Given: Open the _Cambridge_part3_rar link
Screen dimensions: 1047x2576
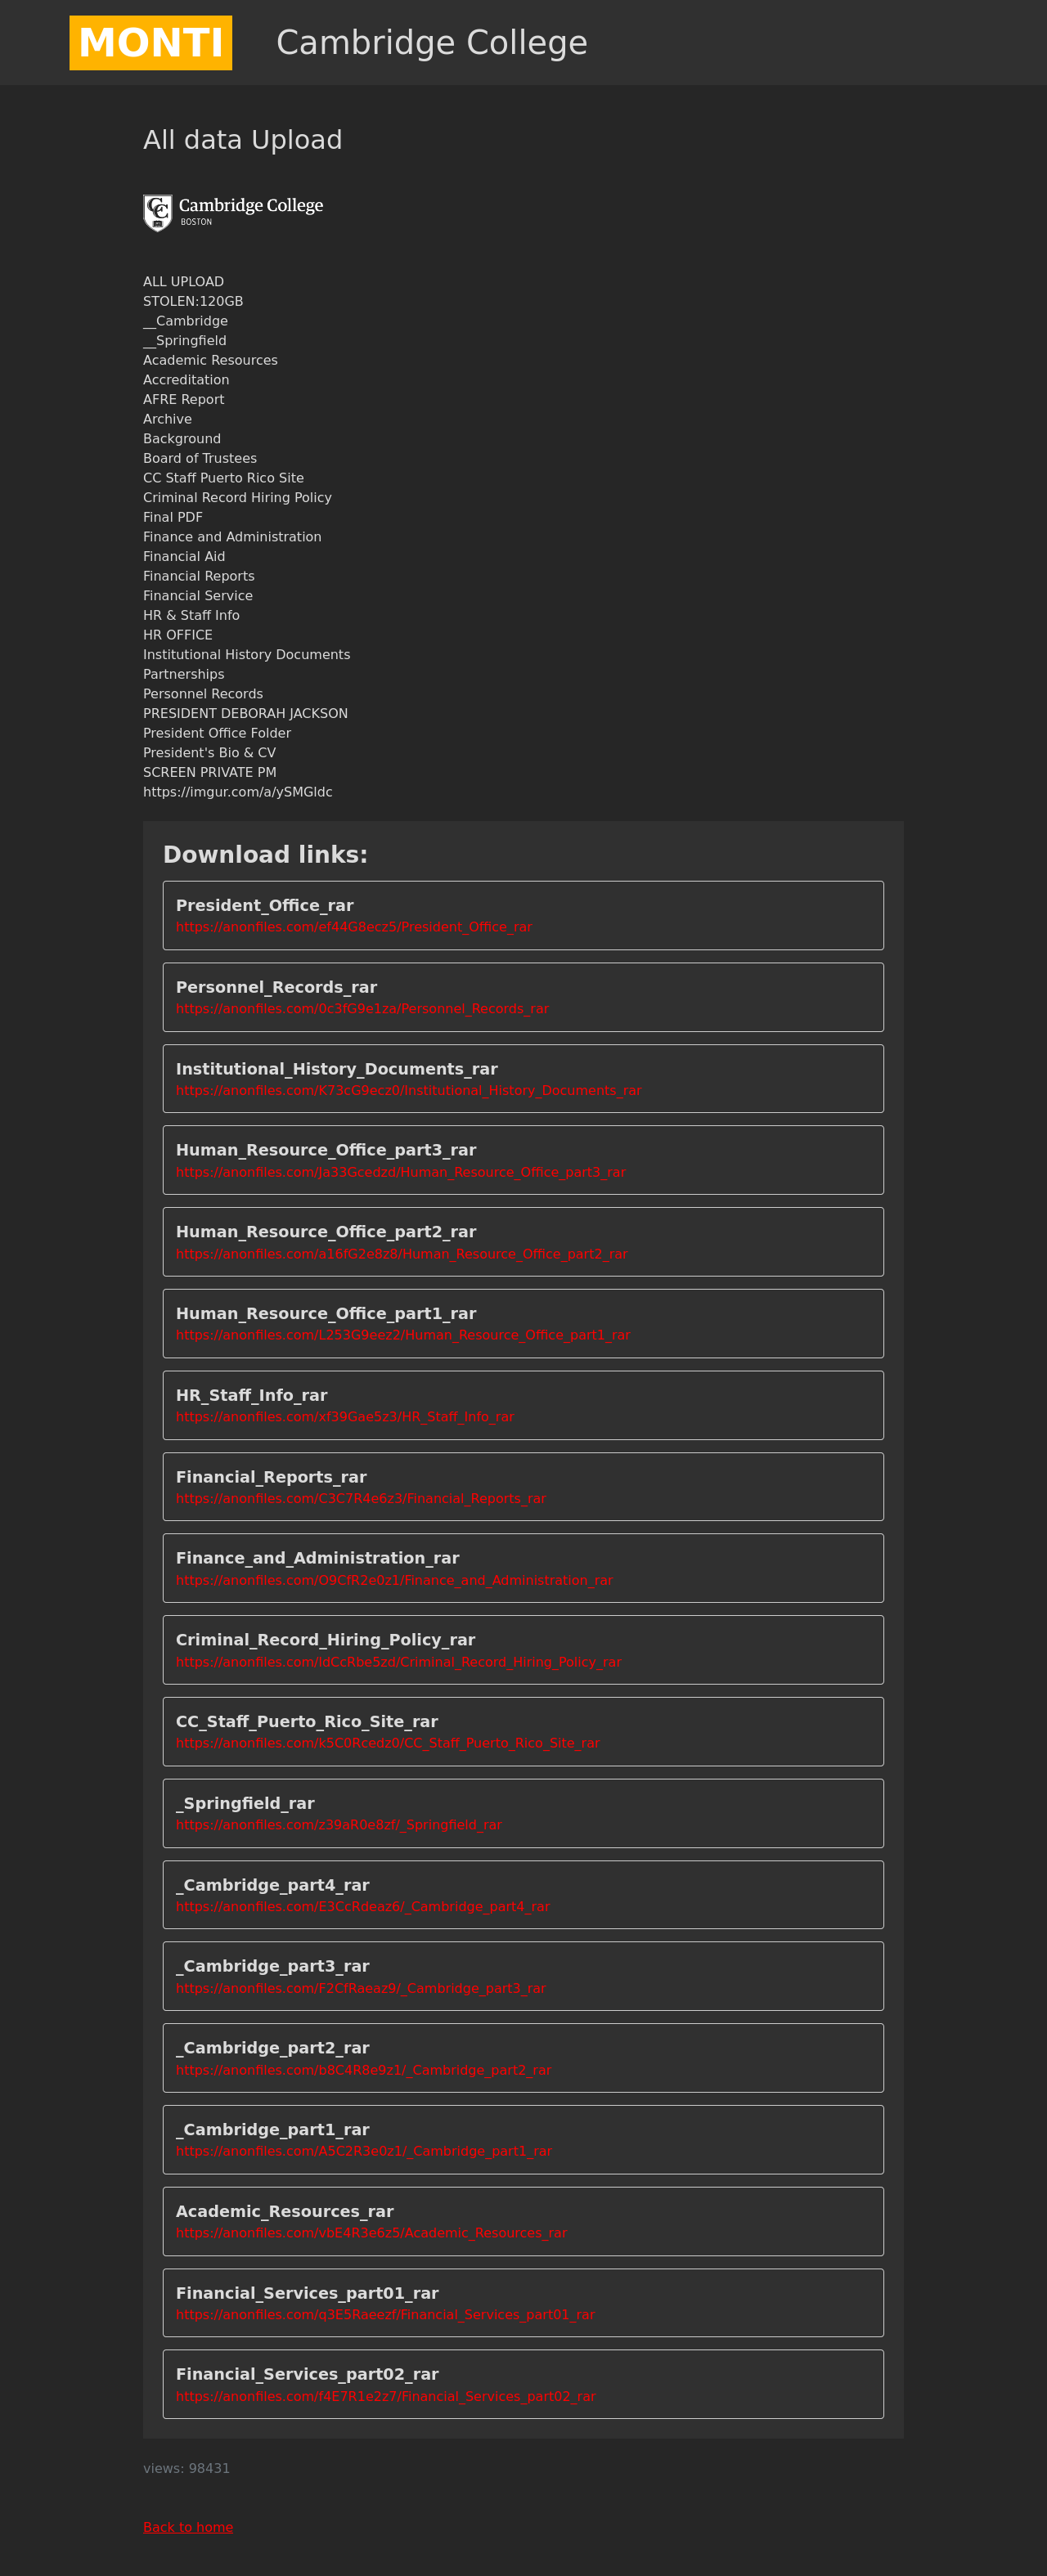Looking at the screenshot, I should point(361,1988).
